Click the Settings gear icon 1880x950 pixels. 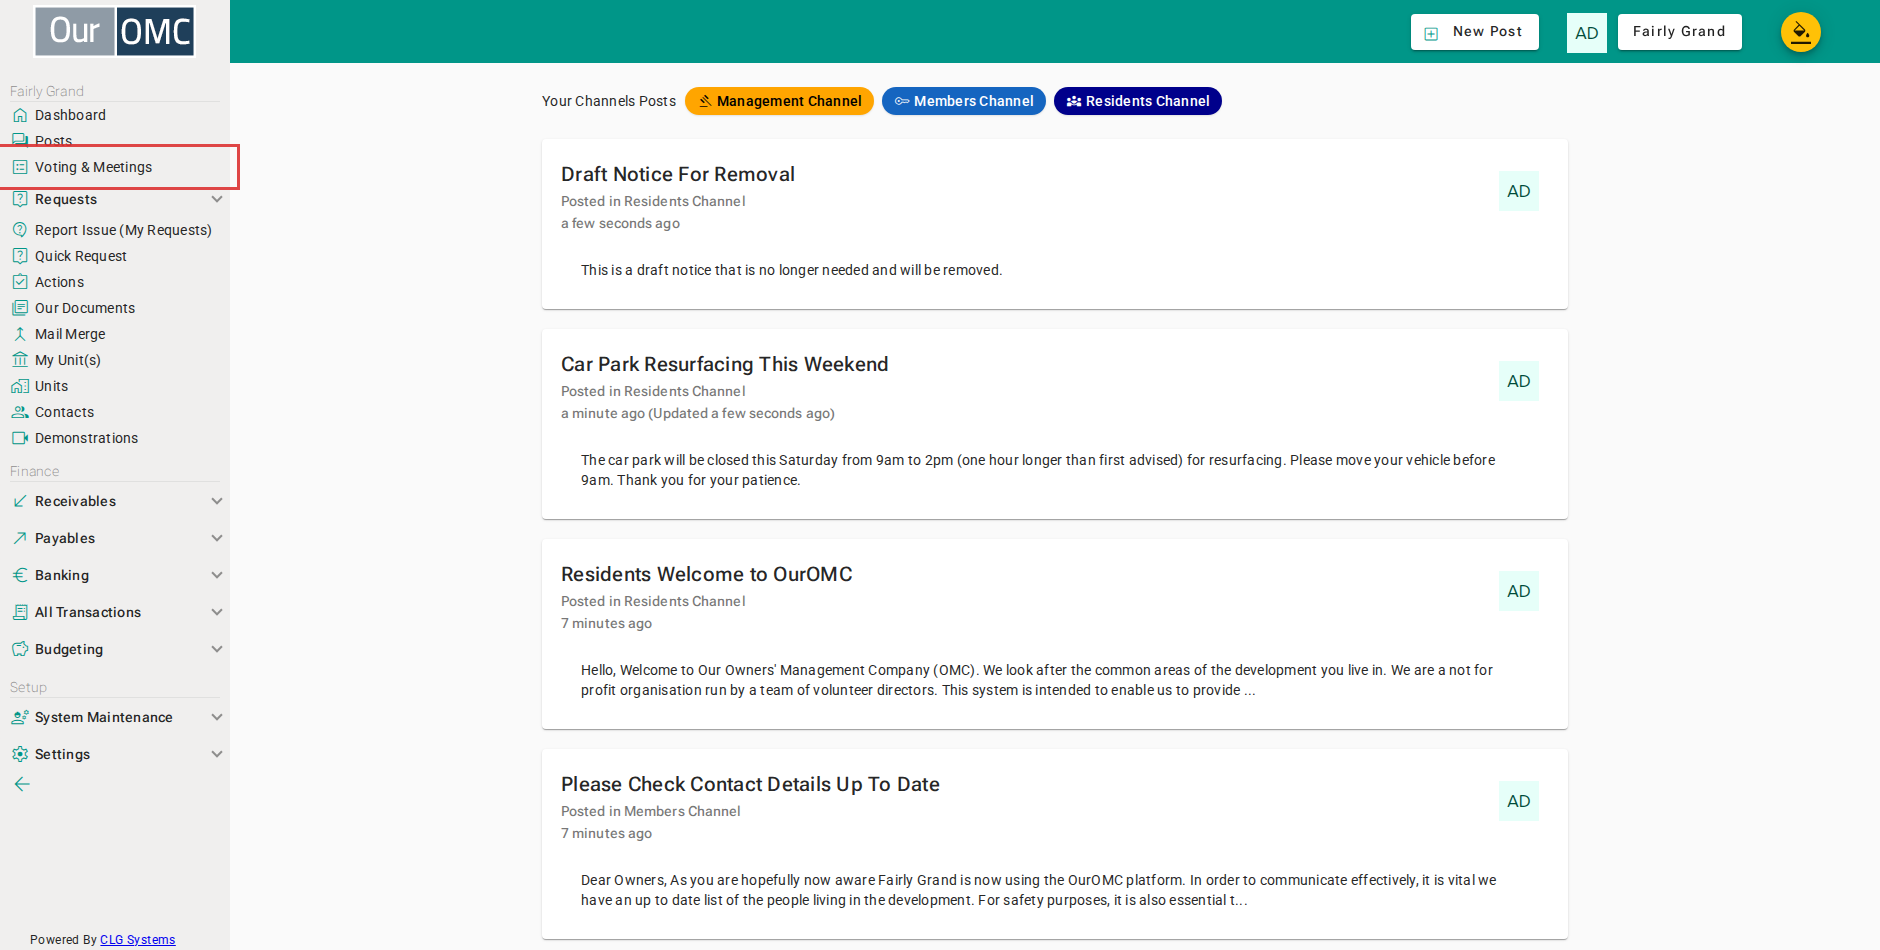click(20, 754)
